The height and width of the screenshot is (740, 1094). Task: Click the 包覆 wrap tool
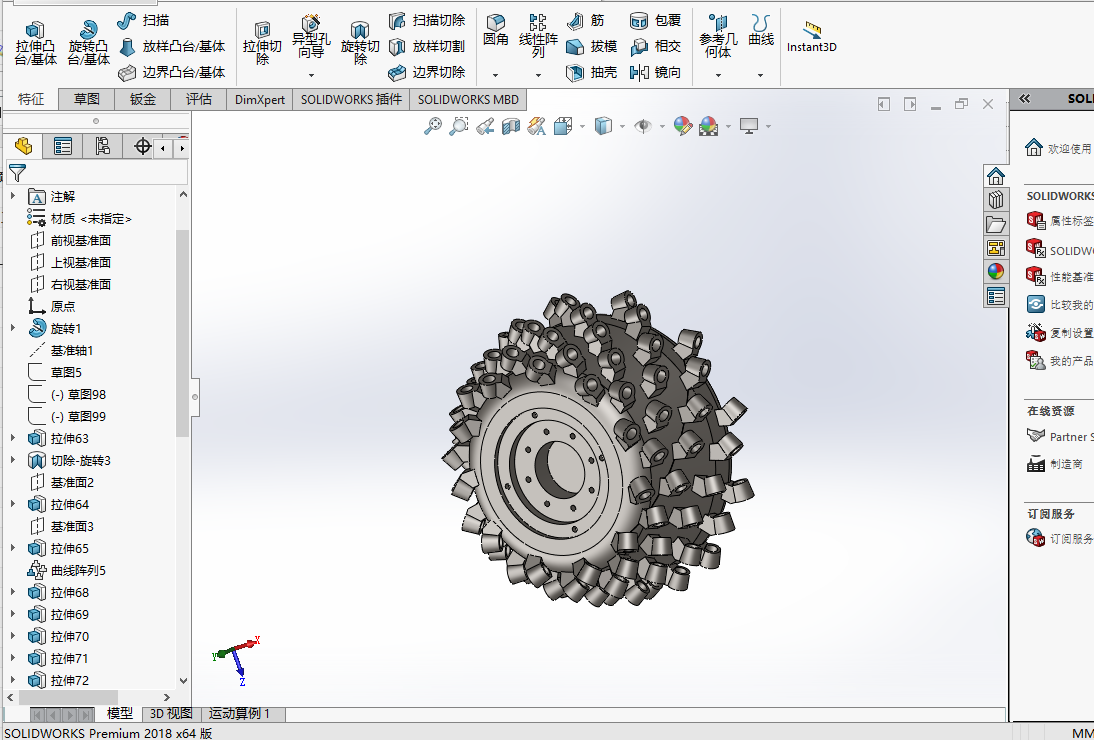coord(655,20)
